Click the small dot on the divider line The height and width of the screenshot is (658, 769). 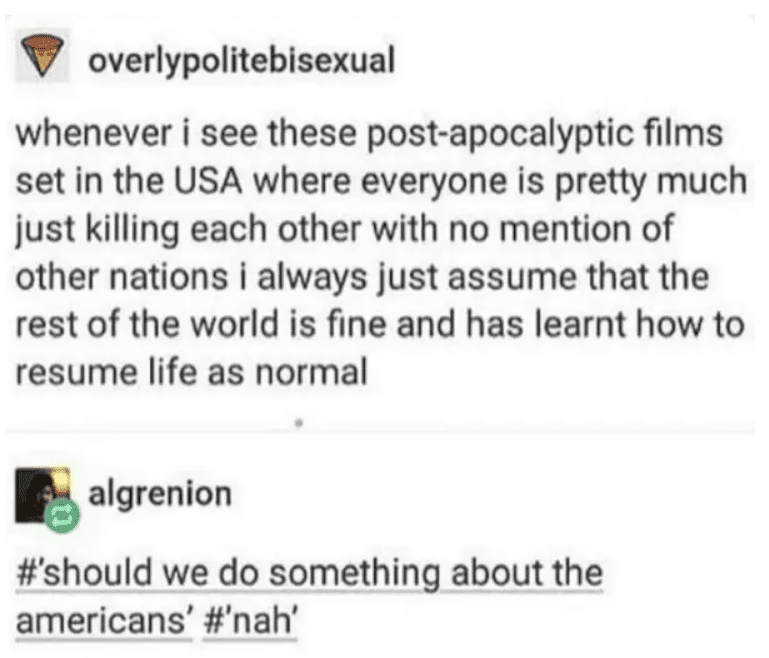point(299,422)
